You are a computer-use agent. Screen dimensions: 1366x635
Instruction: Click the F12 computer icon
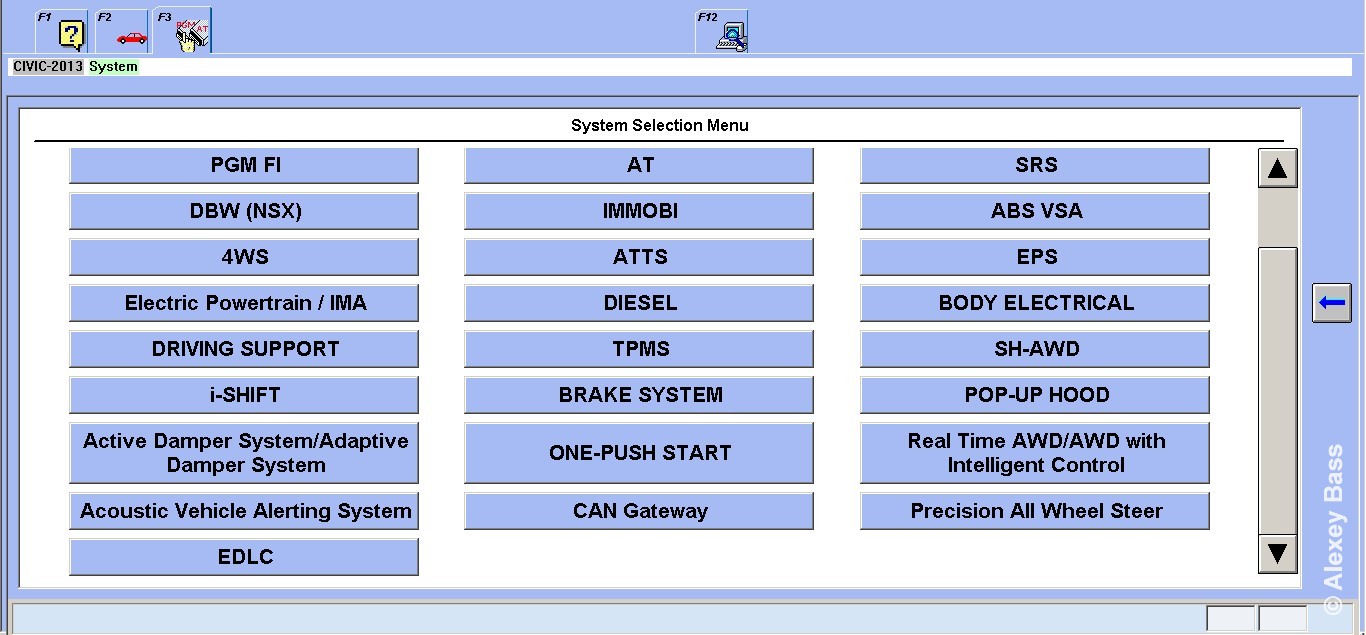724,31
